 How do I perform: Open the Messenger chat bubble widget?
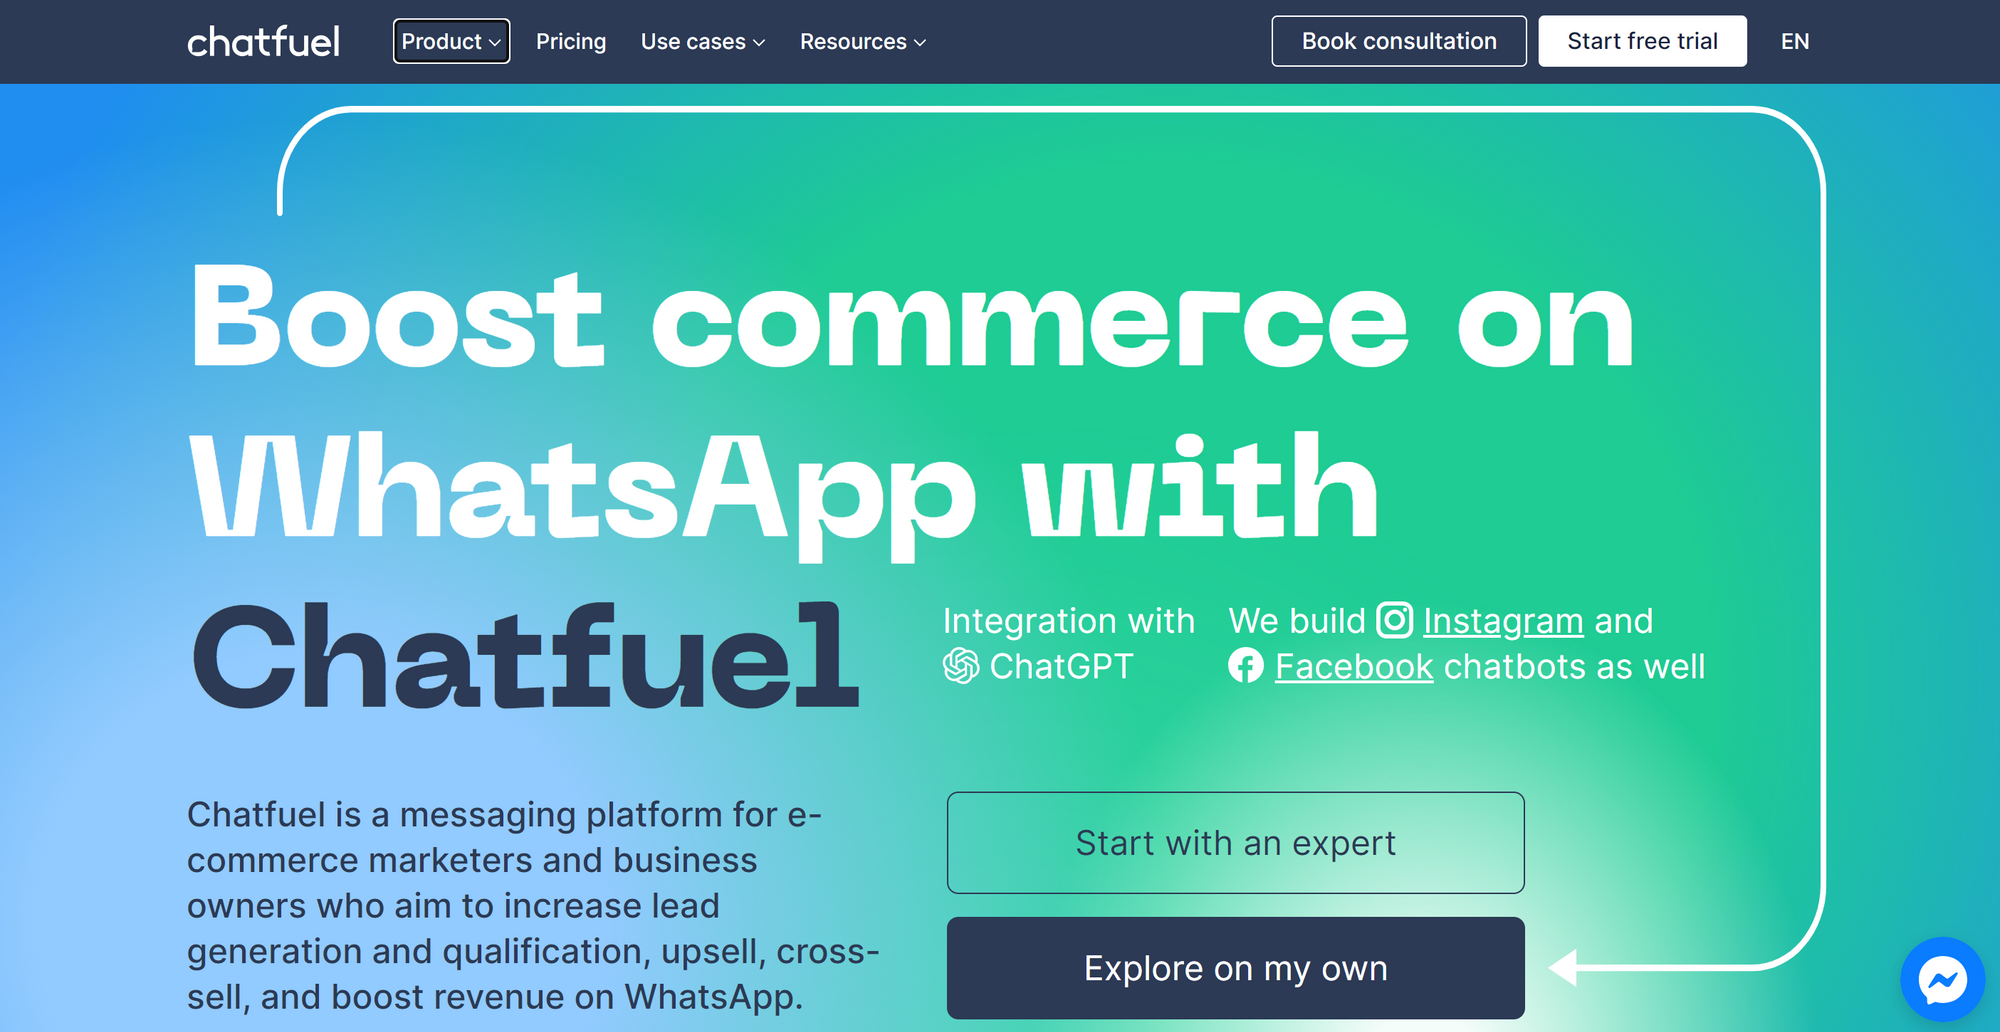1942,979
